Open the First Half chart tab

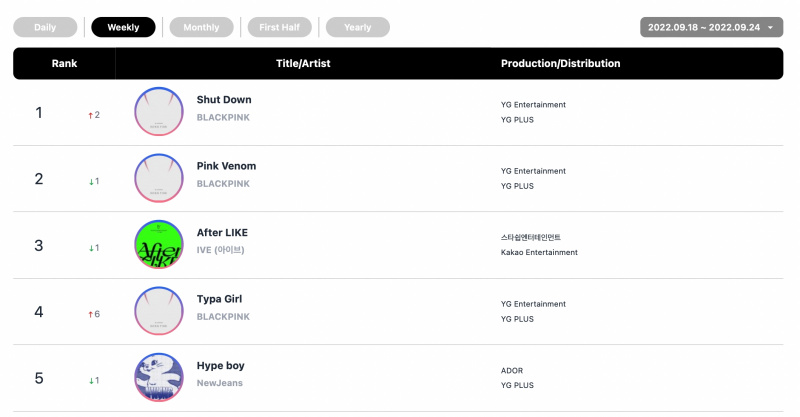tap(279, 27)
